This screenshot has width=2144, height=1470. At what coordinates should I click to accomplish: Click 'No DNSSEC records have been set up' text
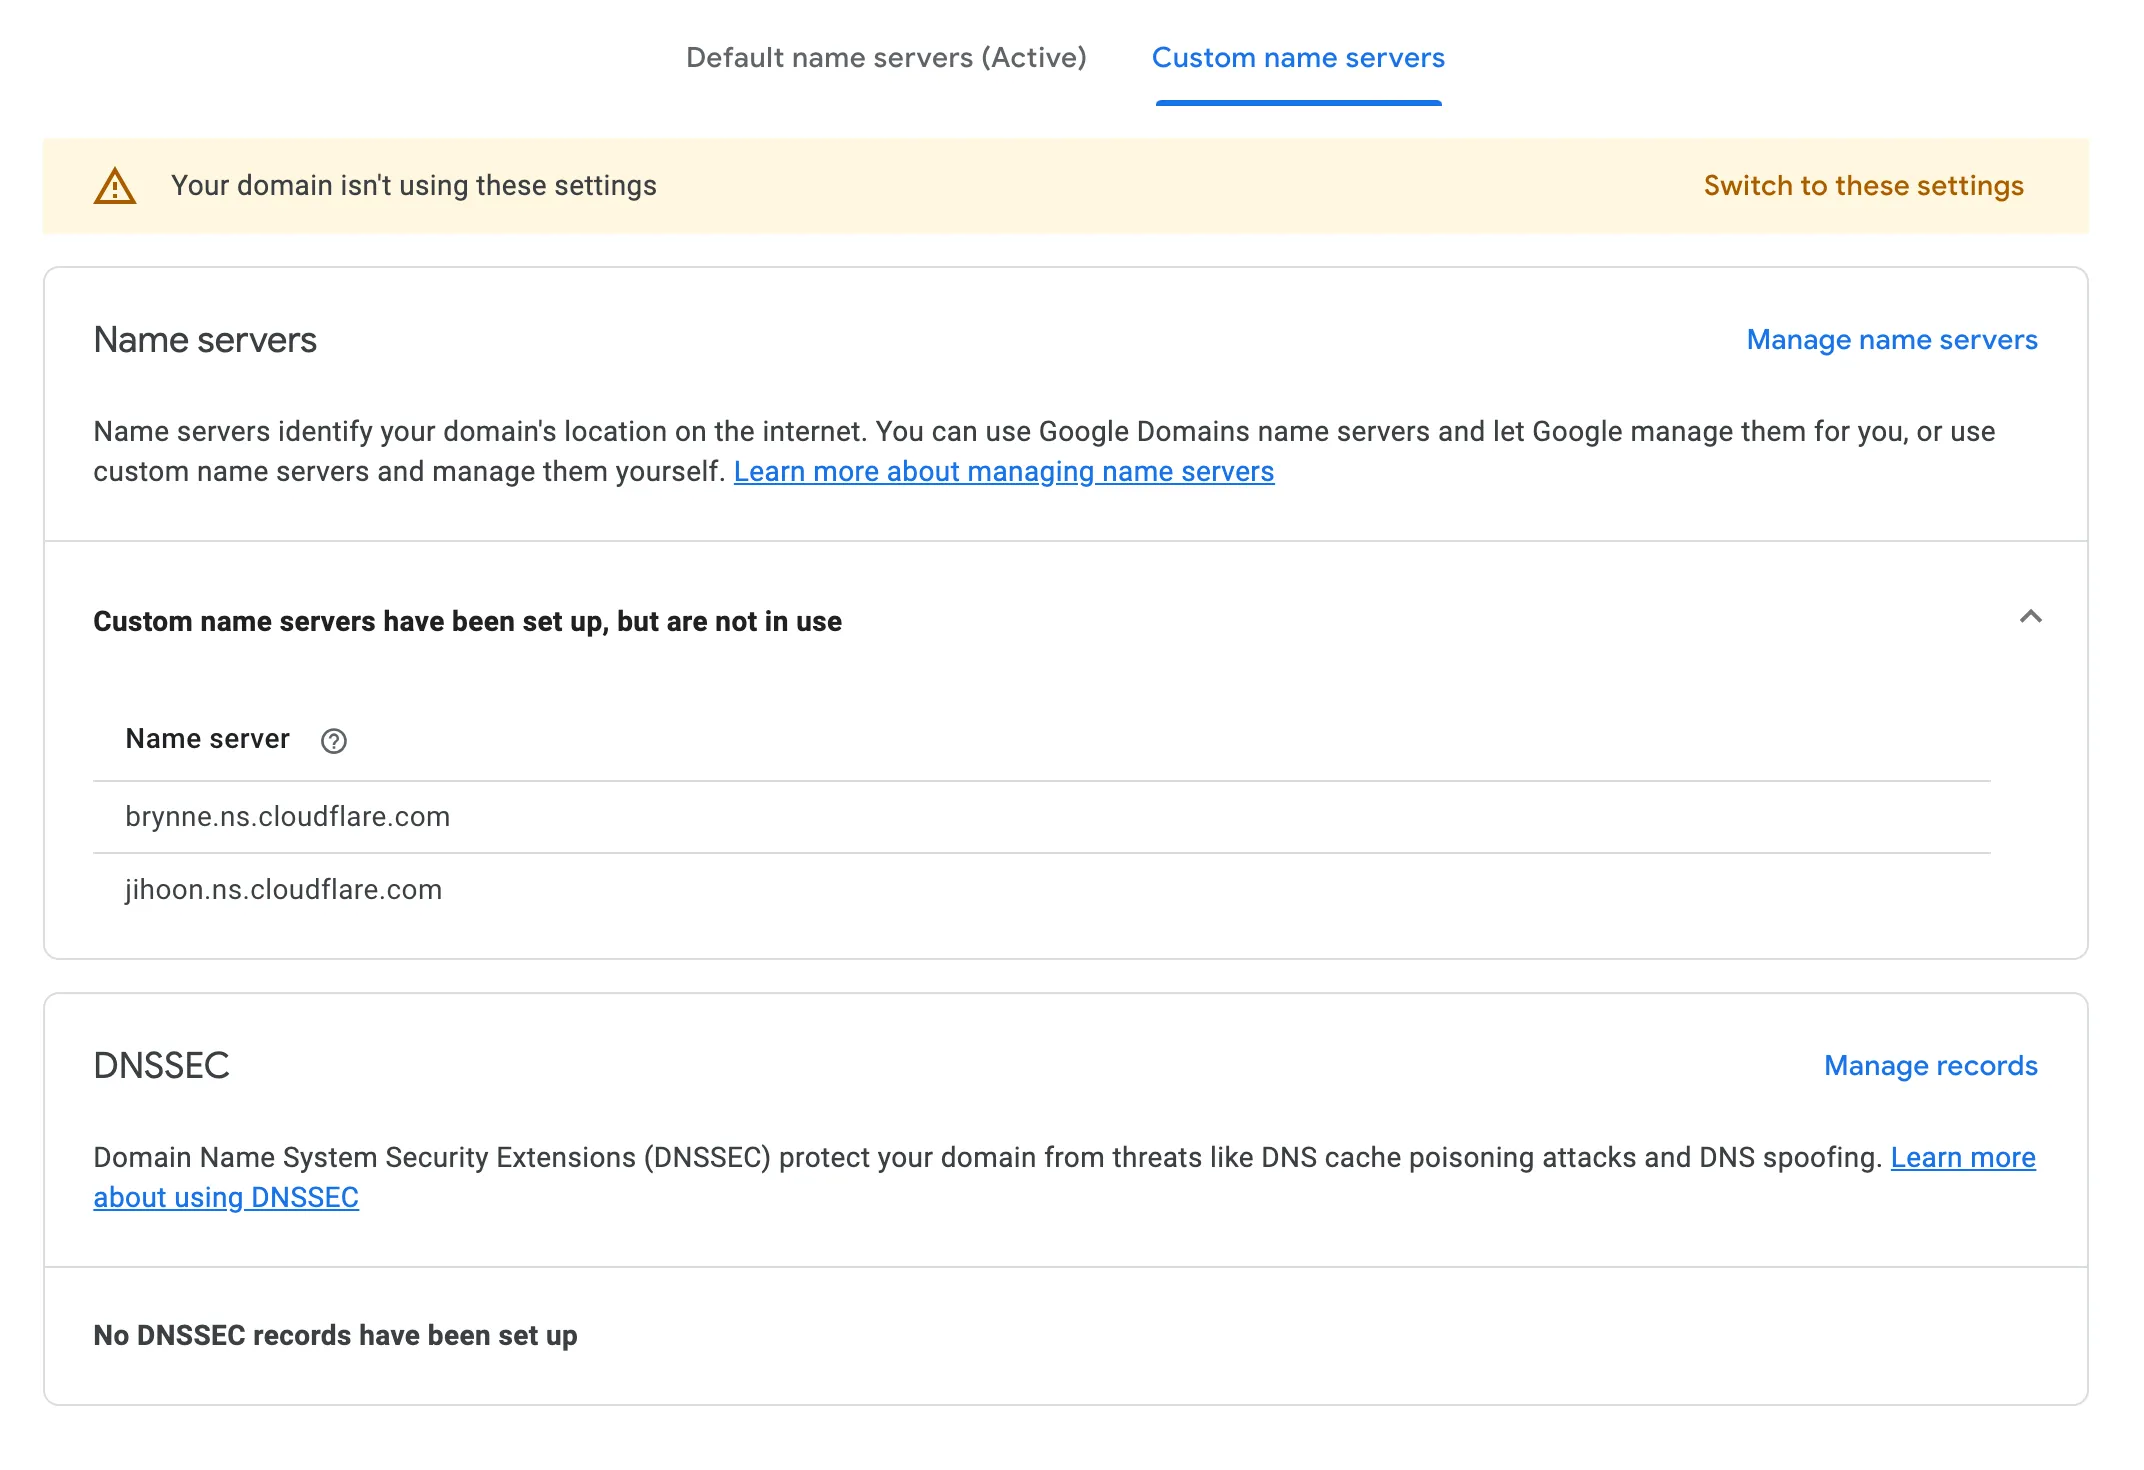tap(335, 1336)
